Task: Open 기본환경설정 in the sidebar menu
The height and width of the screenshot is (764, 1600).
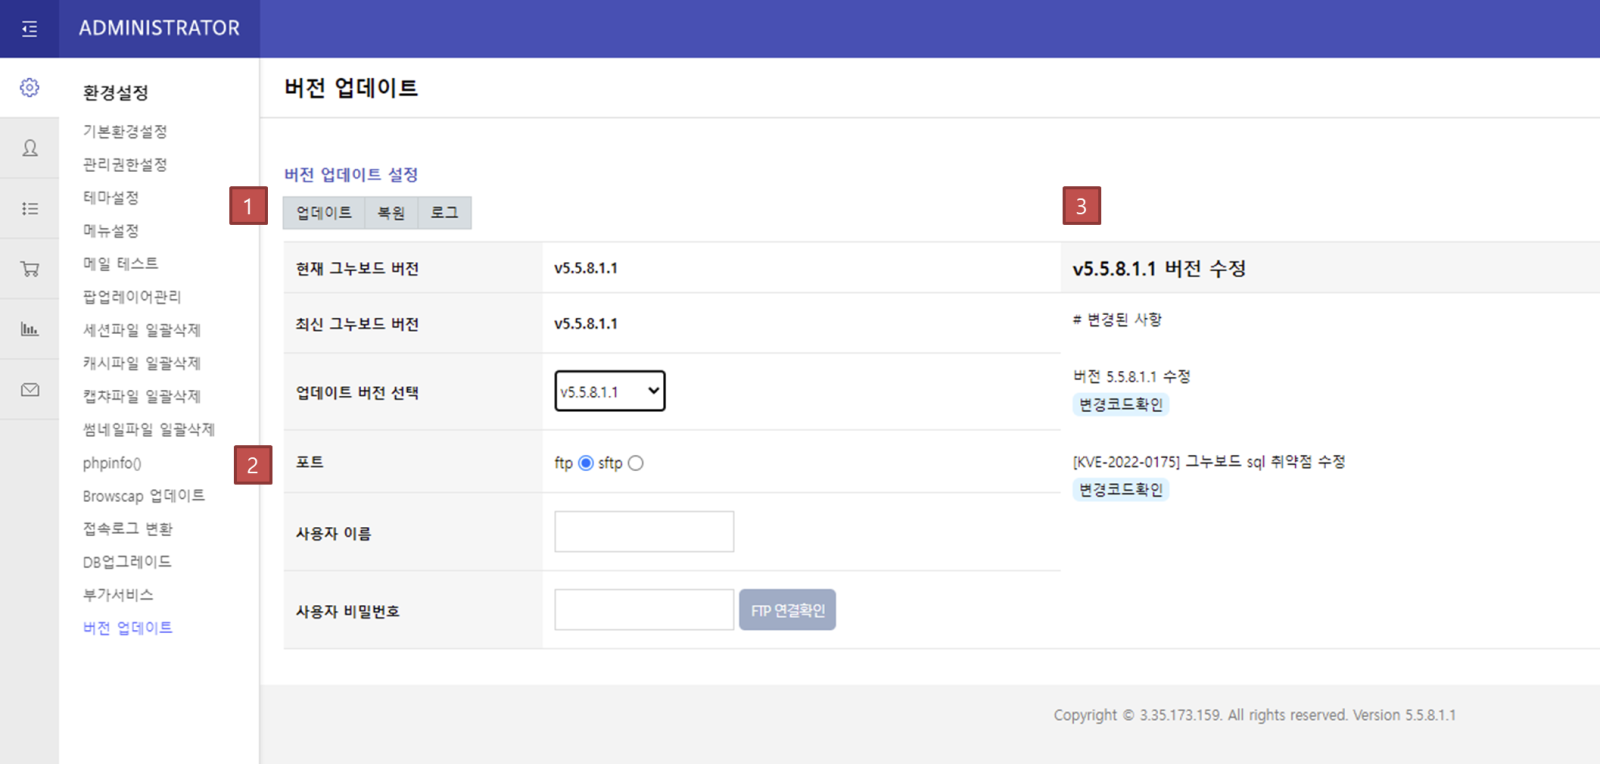Action: 125,132
